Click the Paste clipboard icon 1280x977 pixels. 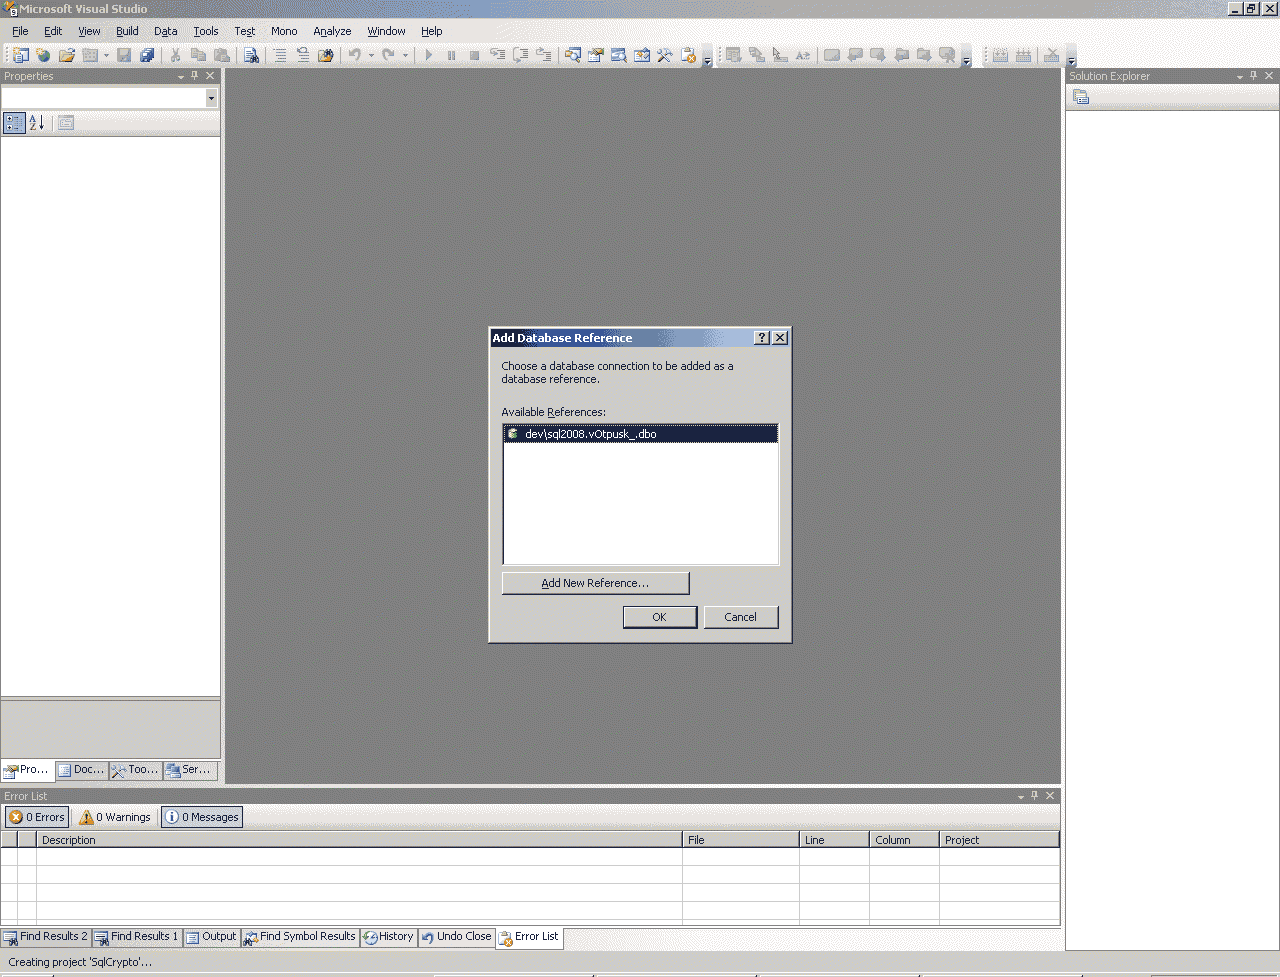[x=222, y=56]
